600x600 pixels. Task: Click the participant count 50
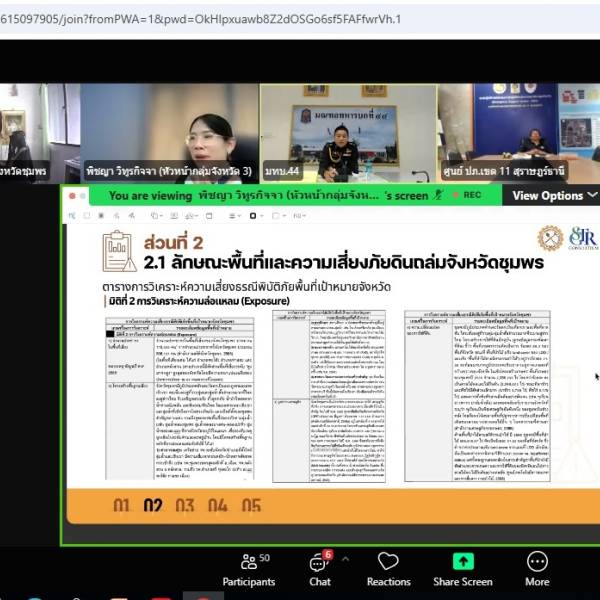264,558
